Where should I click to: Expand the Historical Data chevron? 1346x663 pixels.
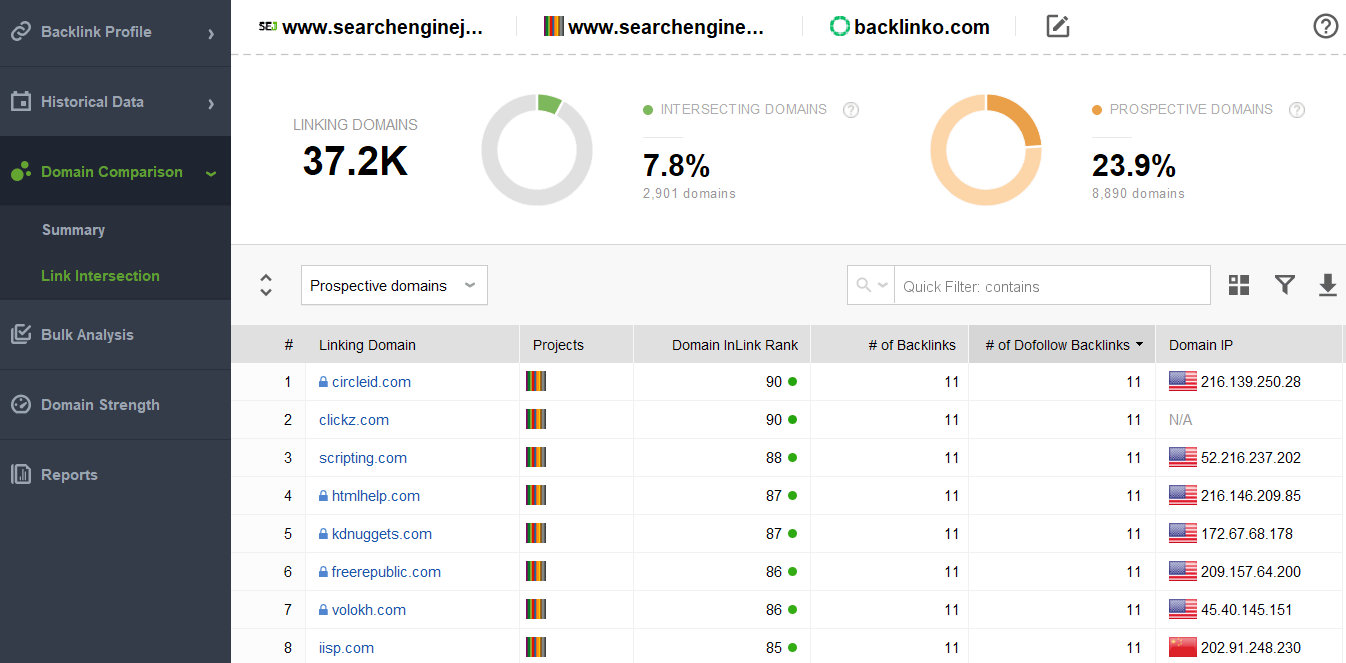211,103
